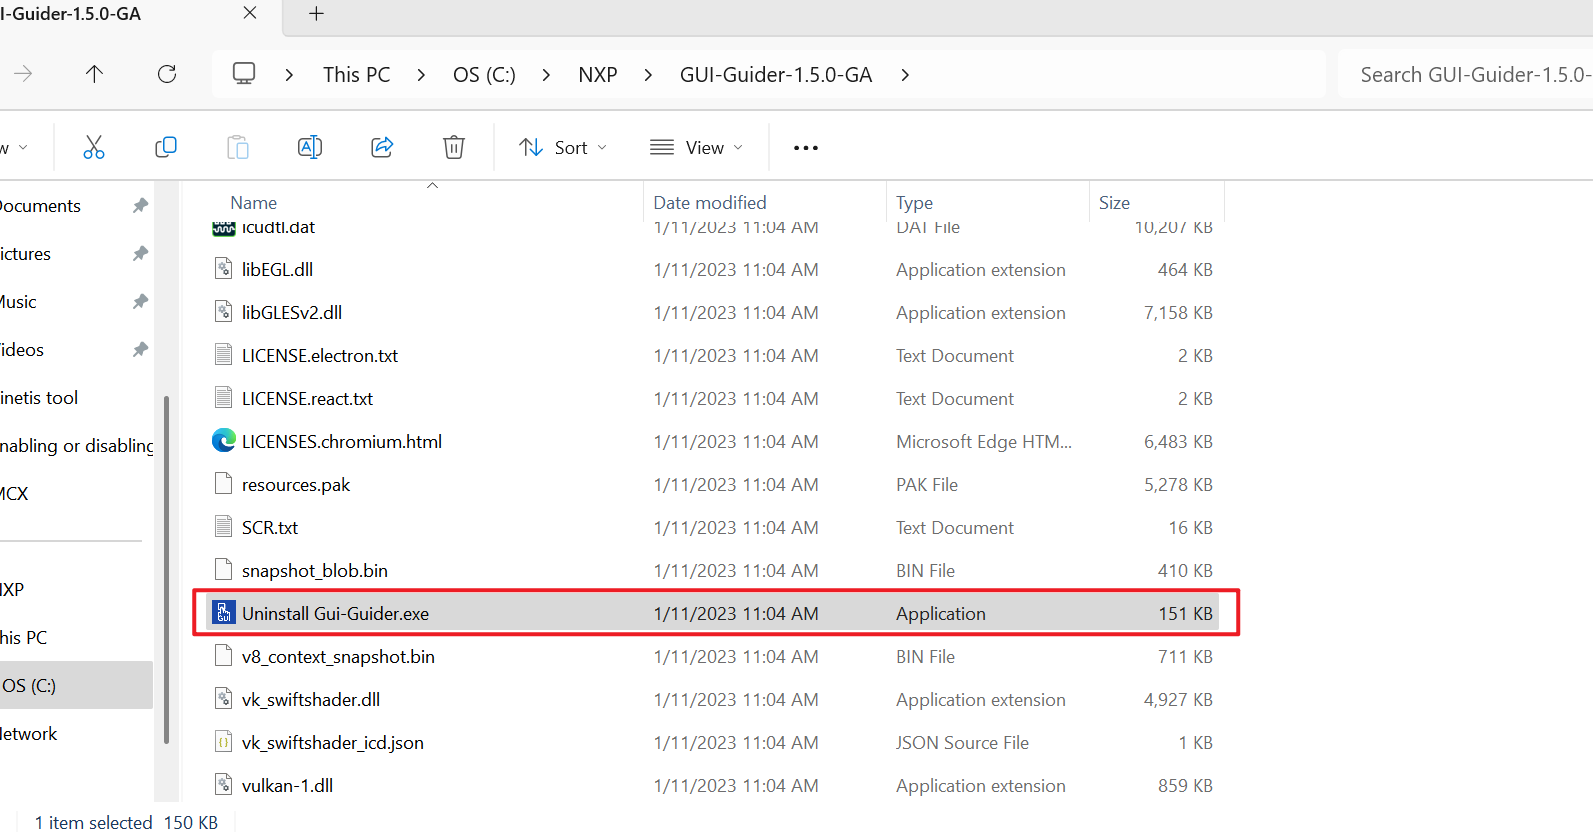Close the GUI-Guider-1.5.0-GA tab
This screenshot has width=1593, height=834.
[x=250, y=13]
